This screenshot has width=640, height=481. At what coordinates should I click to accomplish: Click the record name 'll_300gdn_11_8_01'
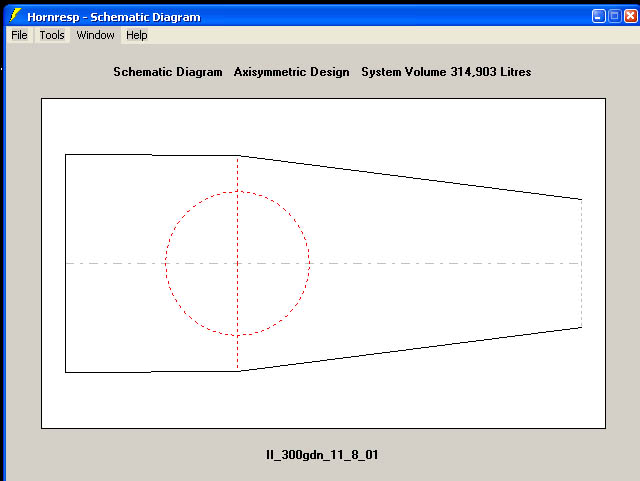pyautogui.click(x=322, y=455)
